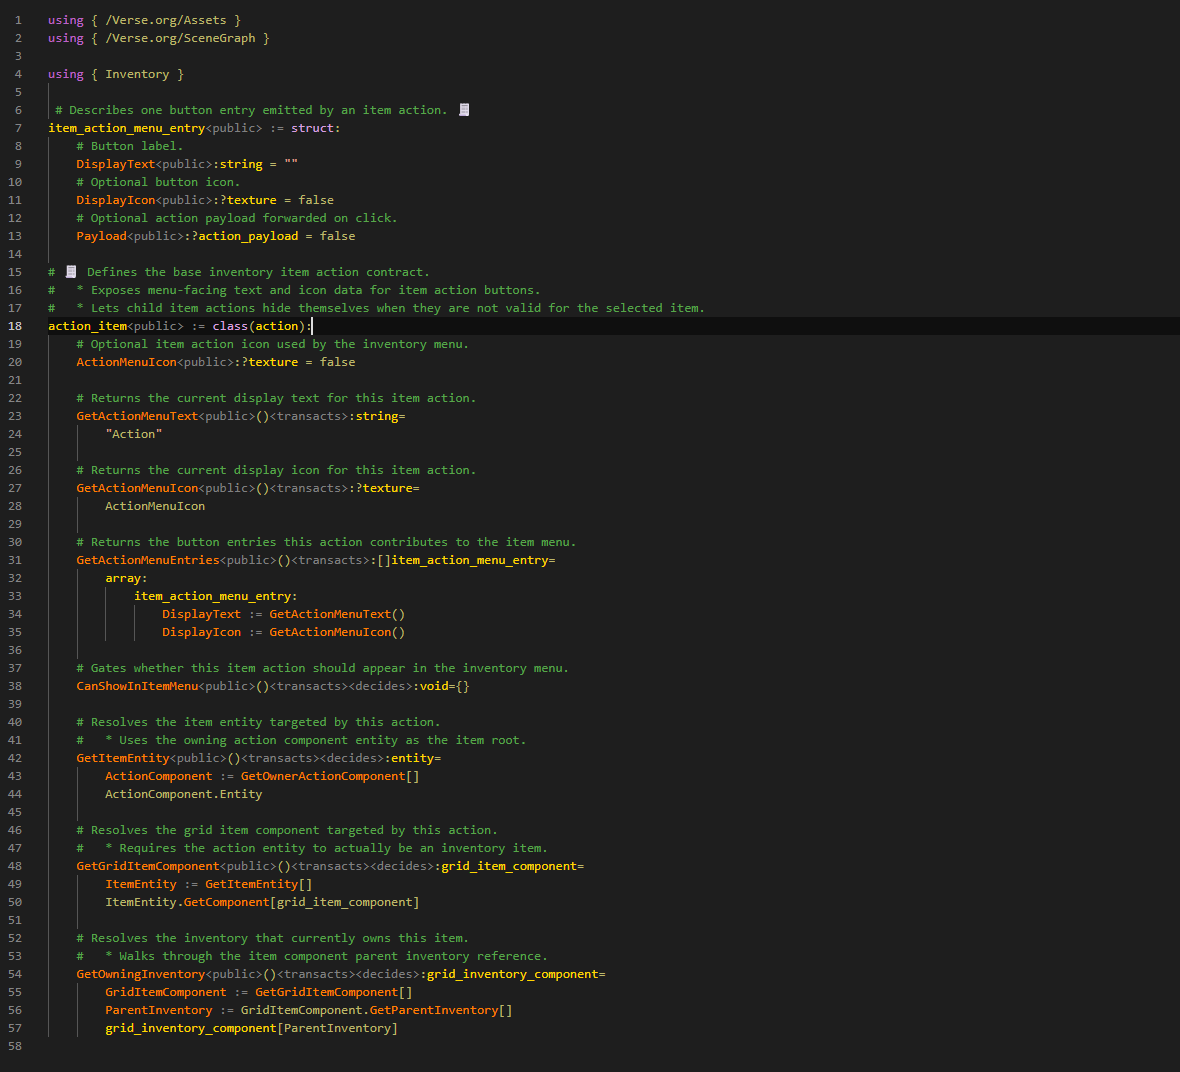Screen dimensions: 1180x1072
Task: Click the document icon before 'Defines the base inventory'
Action: [x=71, y=272]
